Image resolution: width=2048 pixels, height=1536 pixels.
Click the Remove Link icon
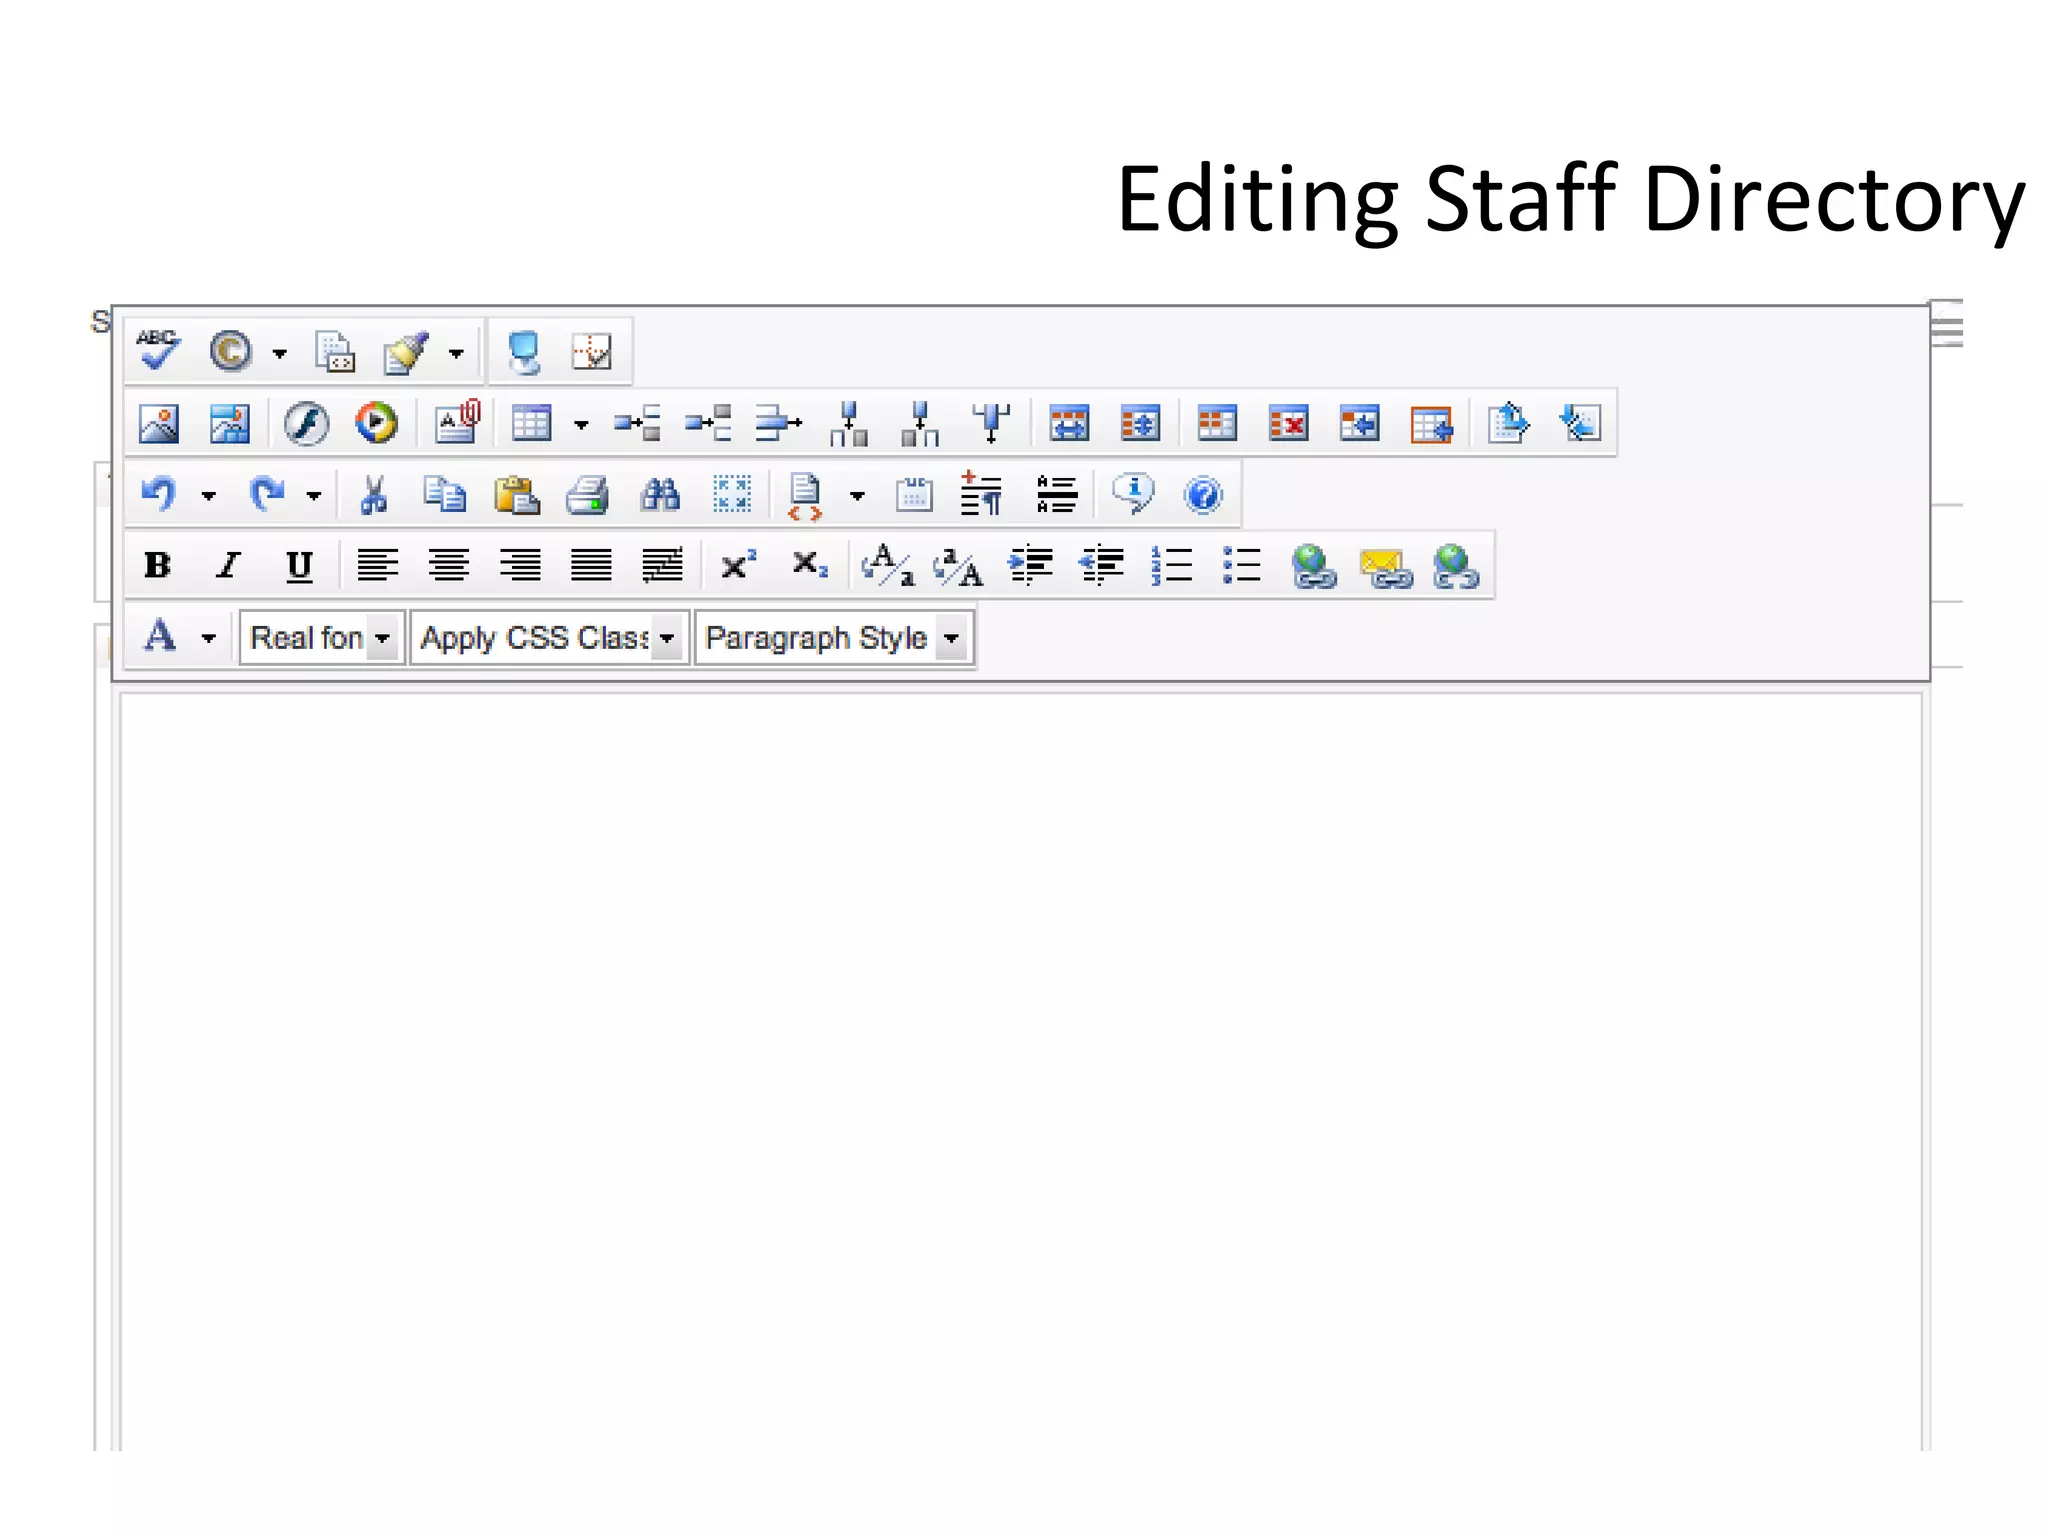[1455, 567]
